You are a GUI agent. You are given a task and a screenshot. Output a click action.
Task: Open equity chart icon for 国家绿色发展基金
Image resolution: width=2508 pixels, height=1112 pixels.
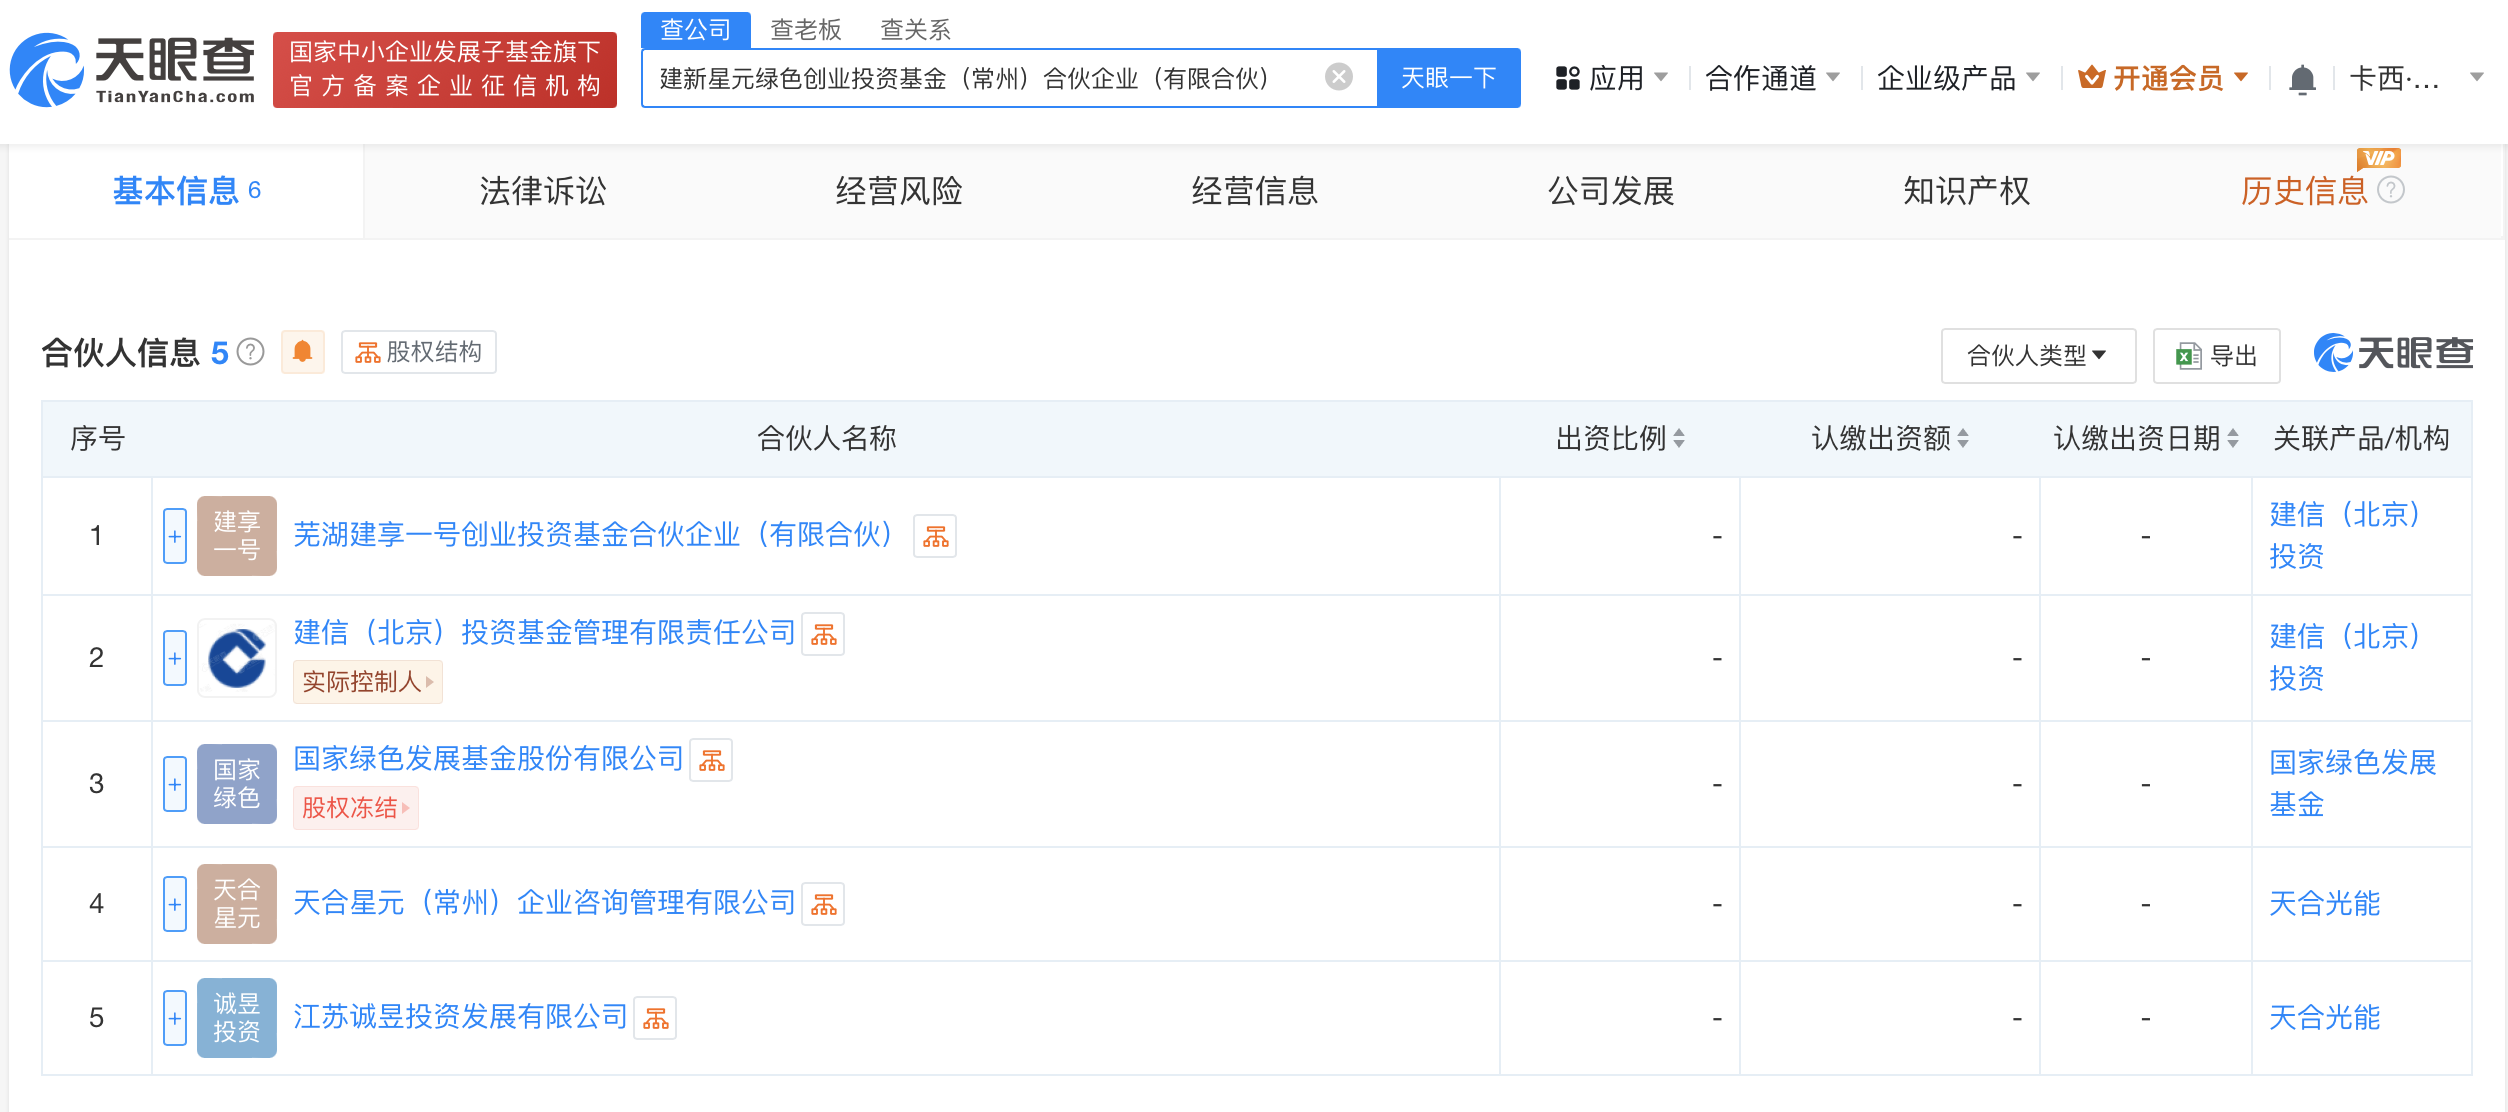click(x=711, y=761)
